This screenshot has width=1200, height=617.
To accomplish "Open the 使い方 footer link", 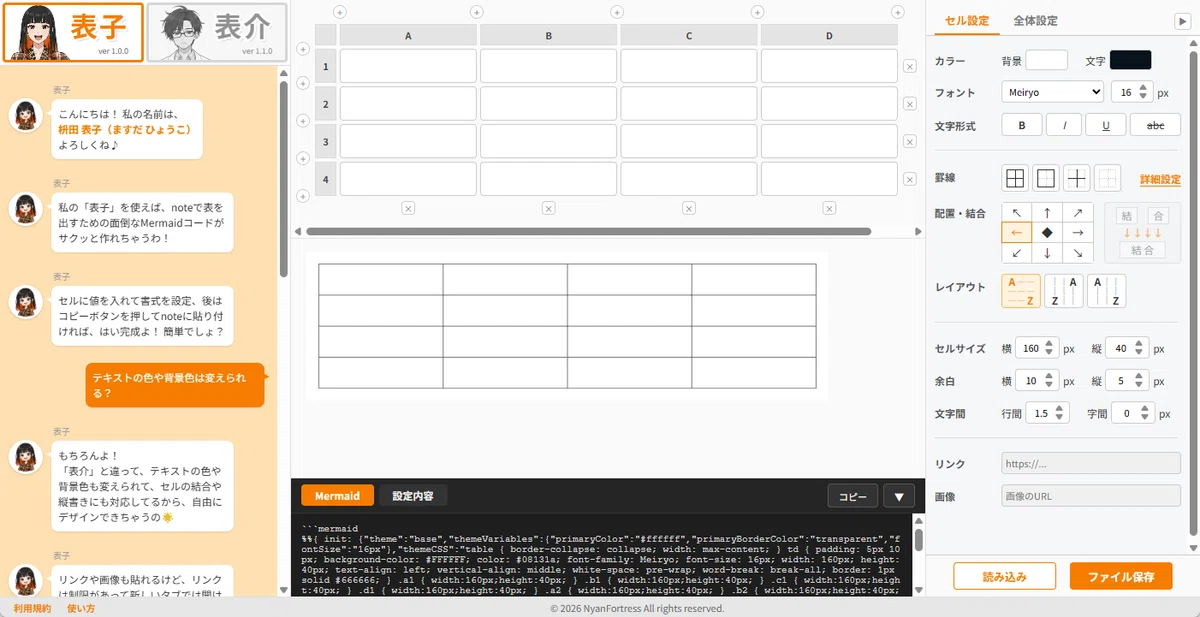I will 81,608.
